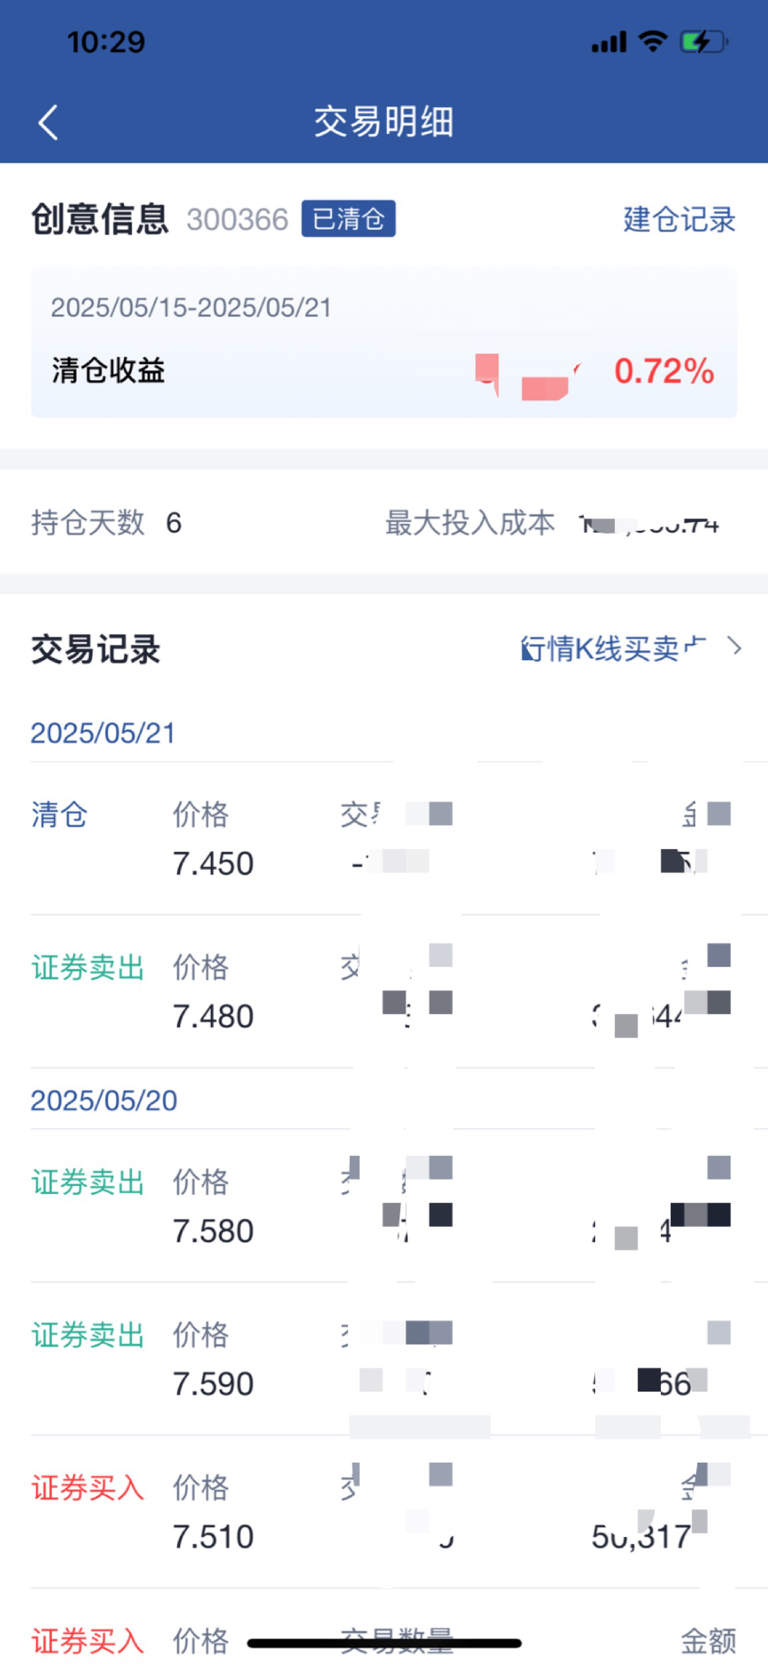Tap the Wi-Fi status icon
The width and height of the screenshot is (768, 1664).
tap(653, 41)
